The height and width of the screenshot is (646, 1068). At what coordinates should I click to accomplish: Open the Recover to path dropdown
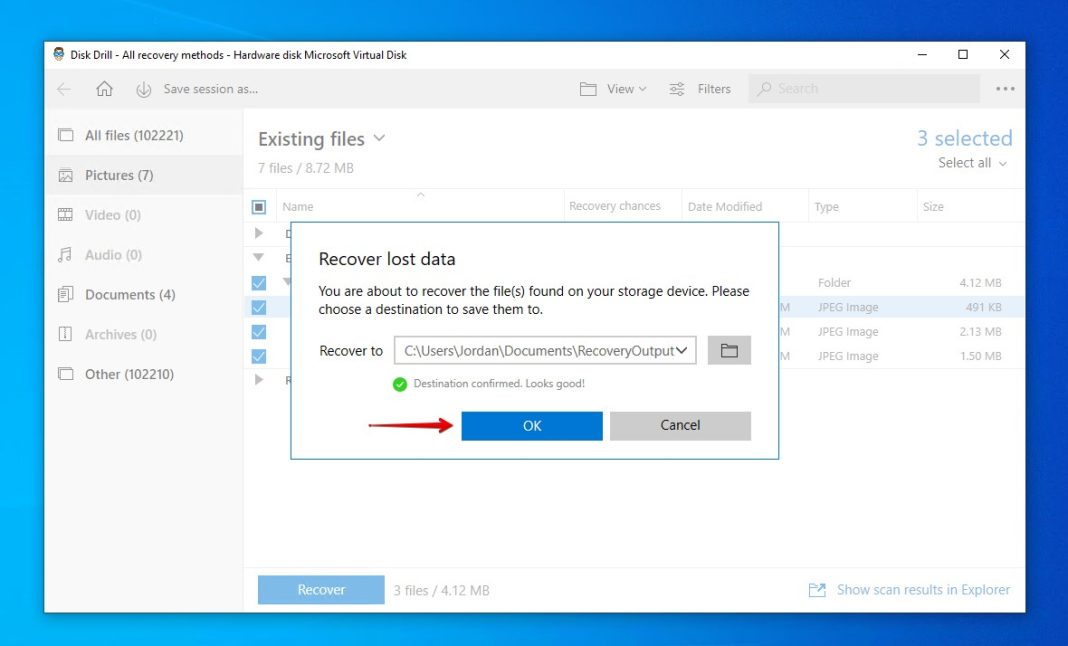click(x=681, y=350)
